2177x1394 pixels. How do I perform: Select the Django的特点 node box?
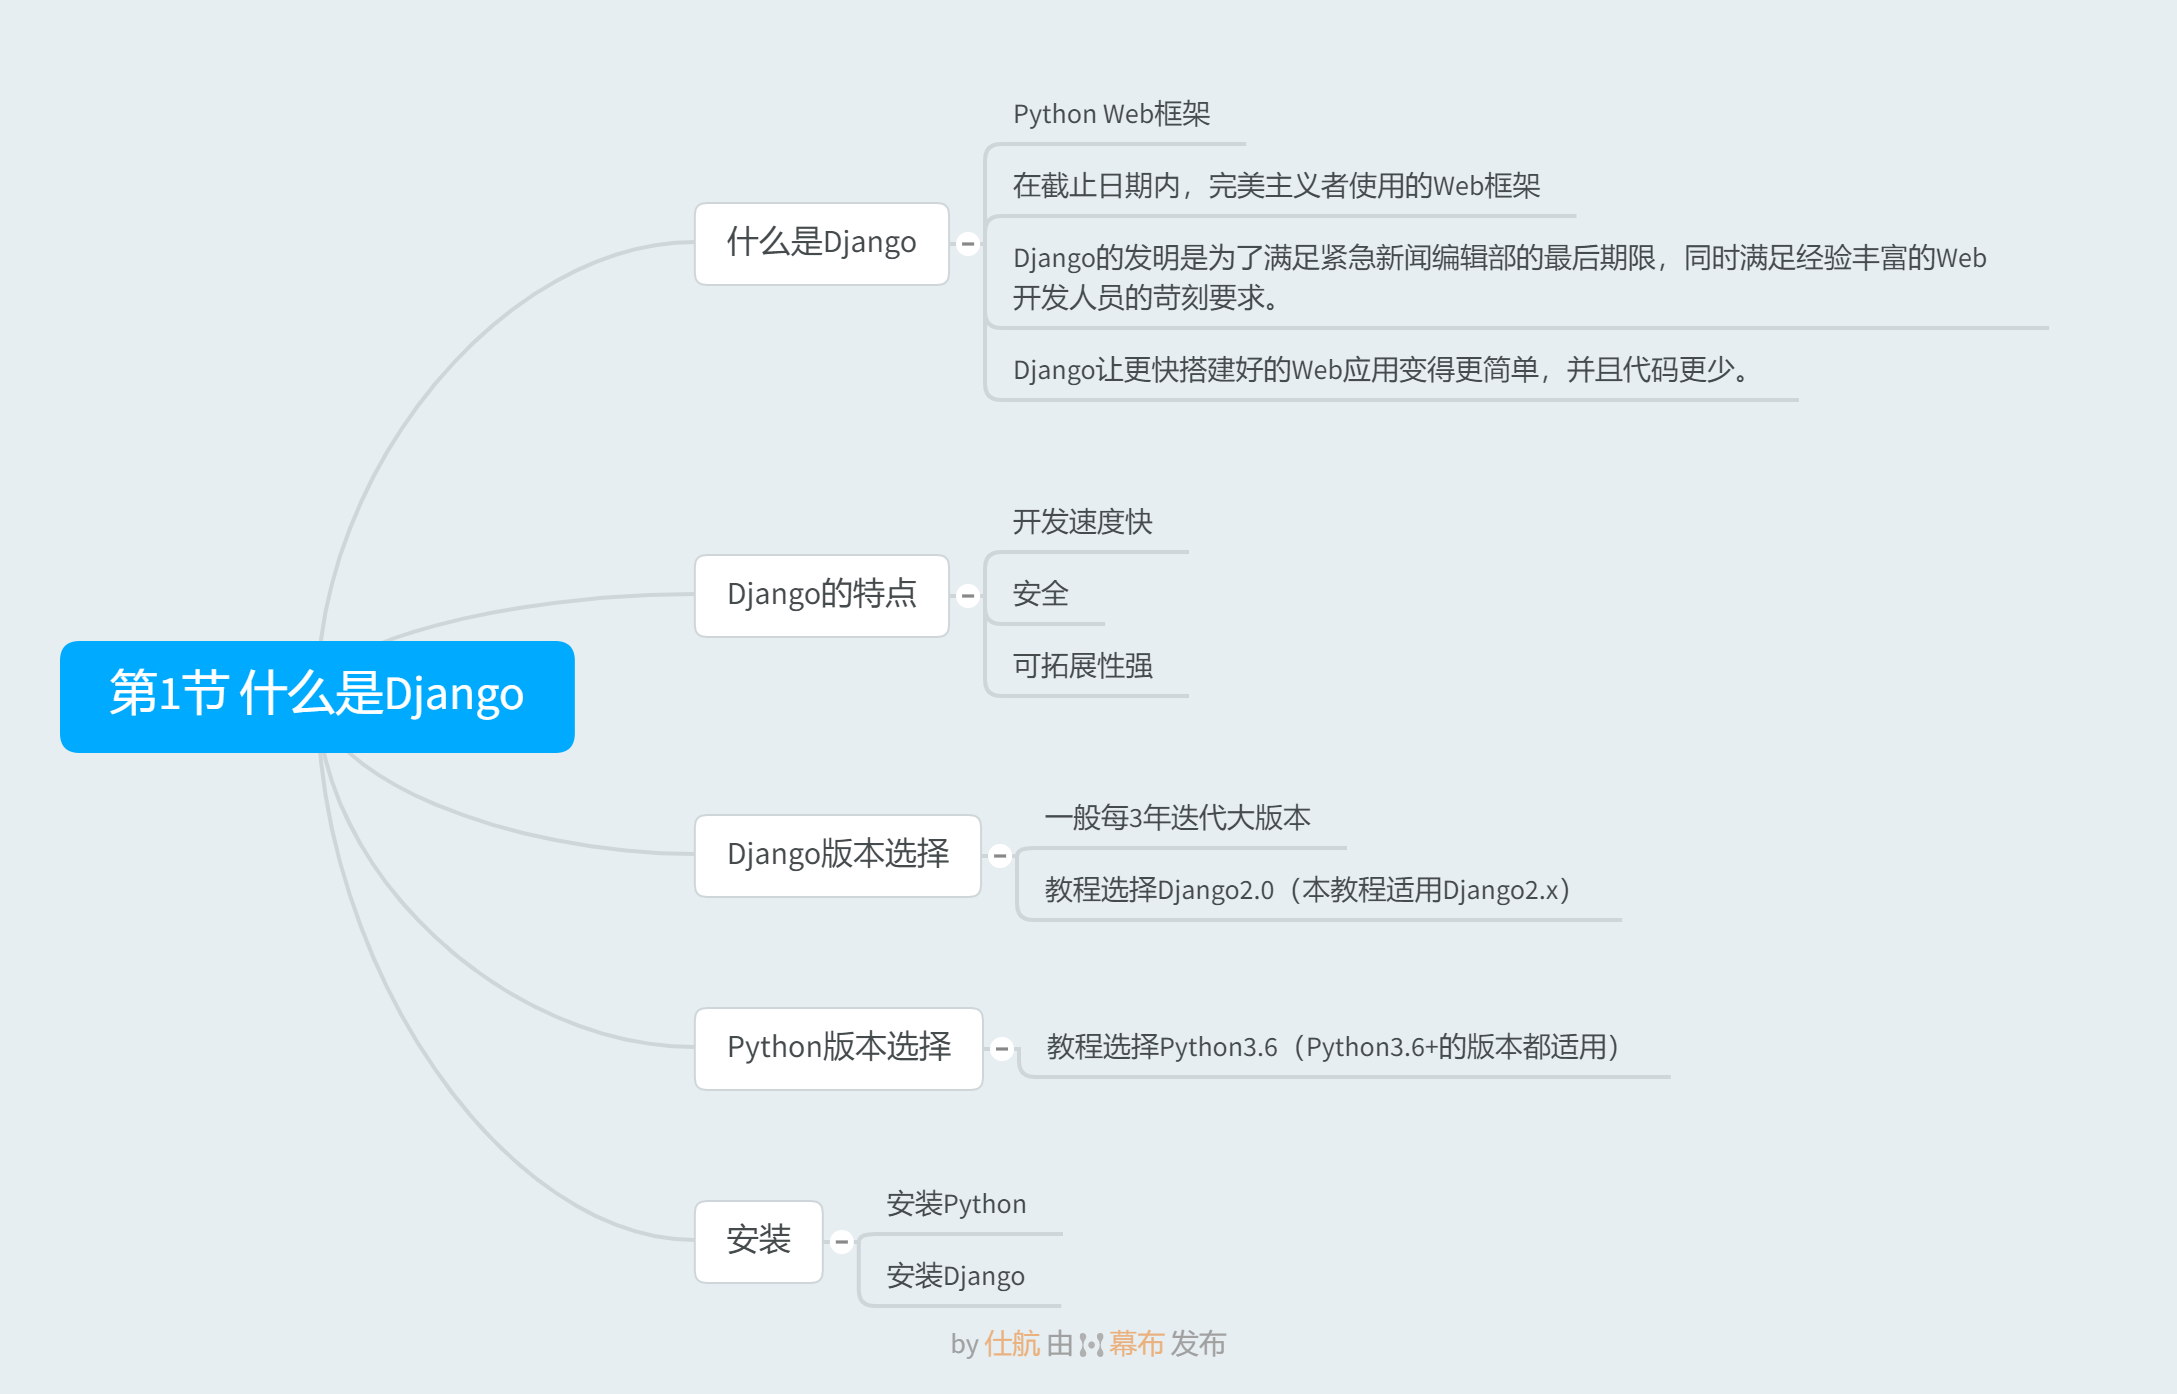(x=822, y=596)
